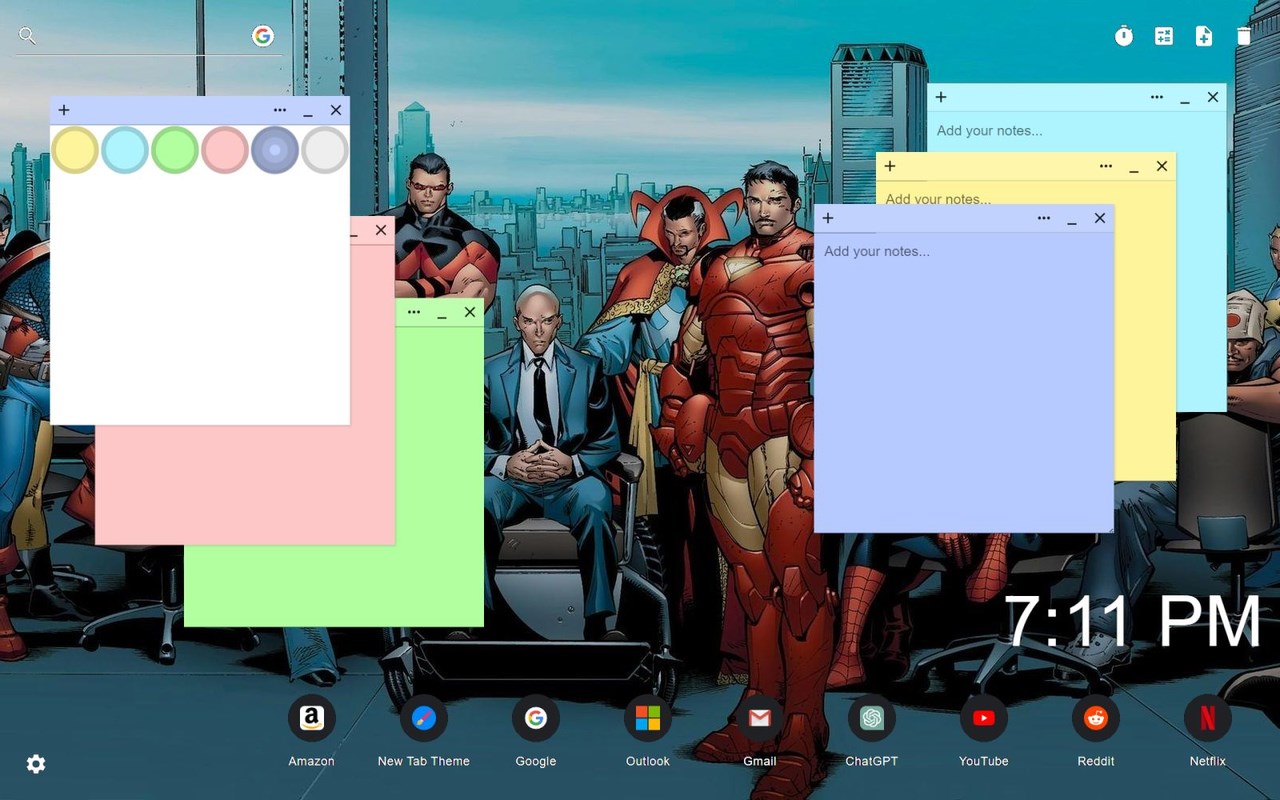
Task: Pick the purple-blue color swatch
Action: [x=275, y=150]
